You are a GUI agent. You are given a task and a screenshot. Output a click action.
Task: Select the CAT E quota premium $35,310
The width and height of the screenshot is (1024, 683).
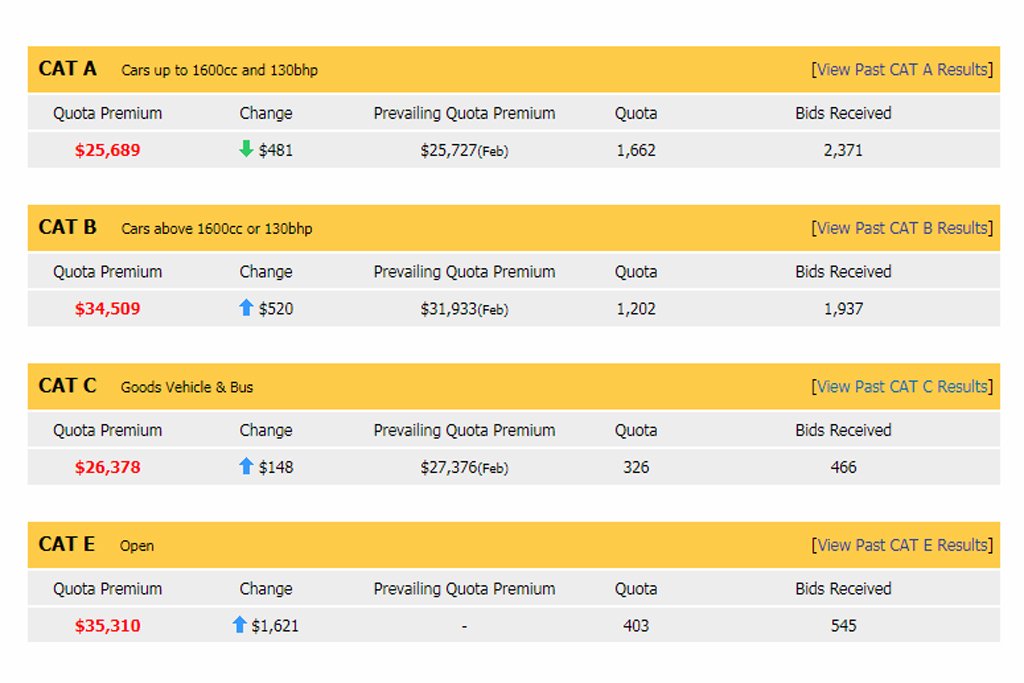[x=107, y=626]
